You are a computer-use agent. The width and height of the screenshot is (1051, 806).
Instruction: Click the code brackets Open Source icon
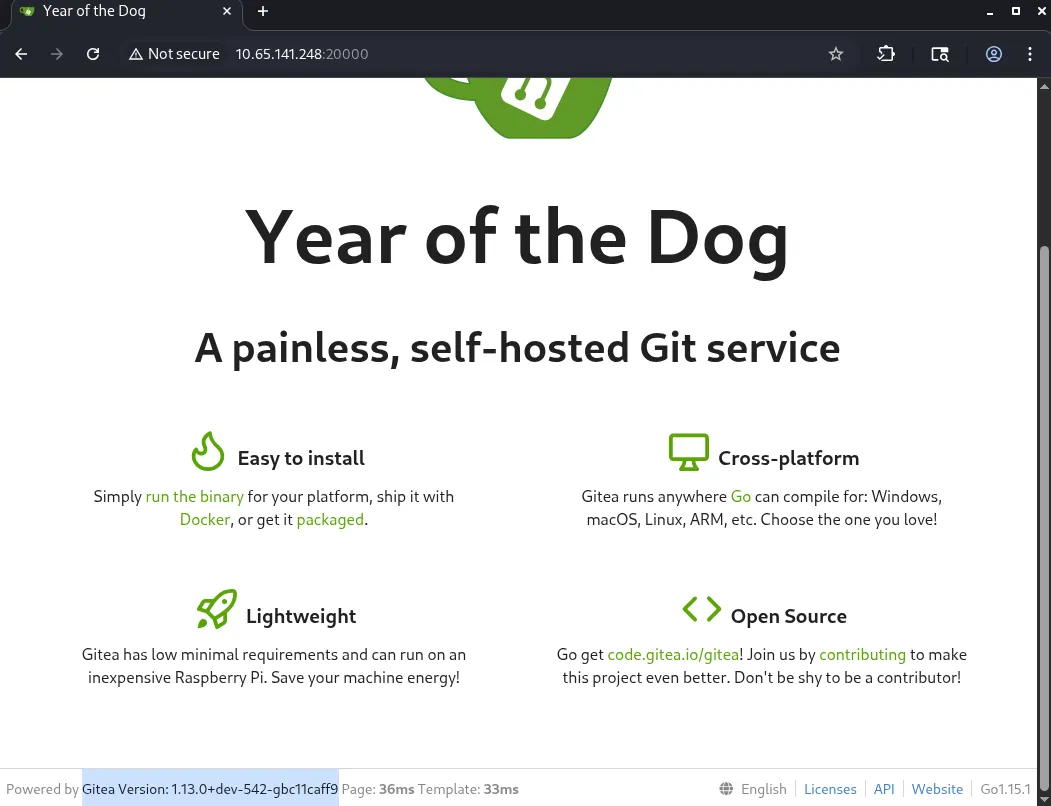pyautogui.click(x=701, y=609)
